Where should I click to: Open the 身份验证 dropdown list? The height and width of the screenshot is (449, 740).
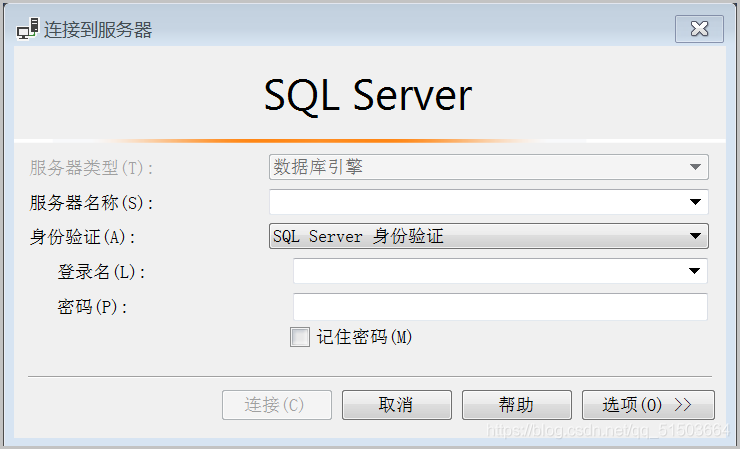(488, 236)
